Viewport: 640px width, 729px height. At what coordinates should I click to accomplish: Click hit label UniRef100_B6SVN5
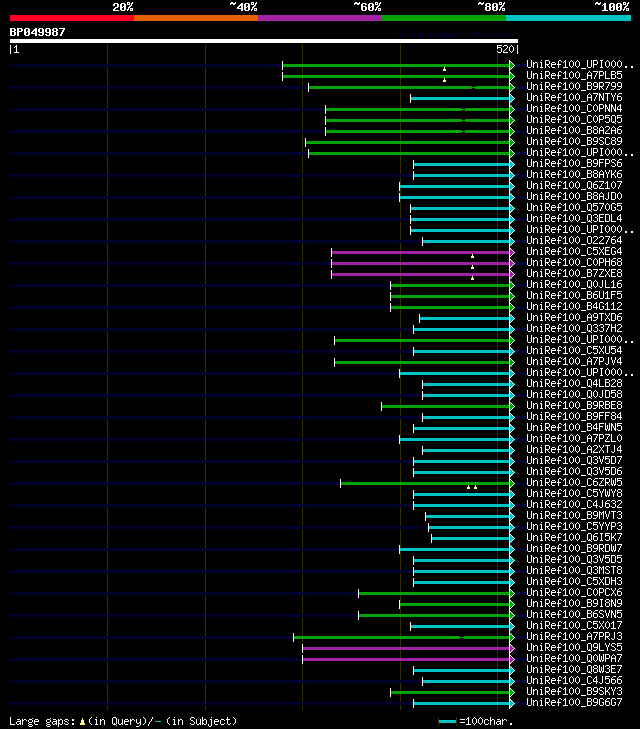(x=574, y=615)
